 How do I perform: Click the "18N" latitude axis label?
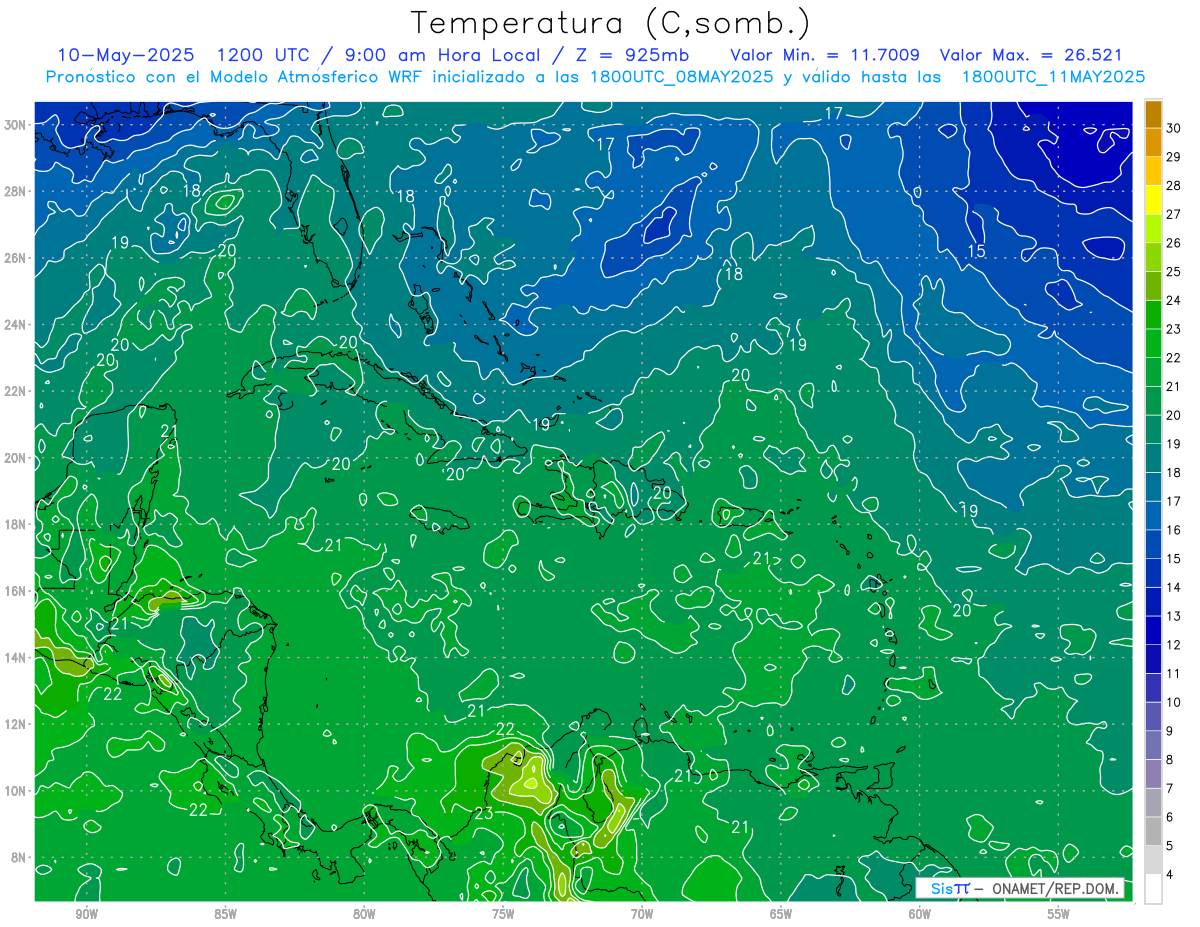coord(16,524)
